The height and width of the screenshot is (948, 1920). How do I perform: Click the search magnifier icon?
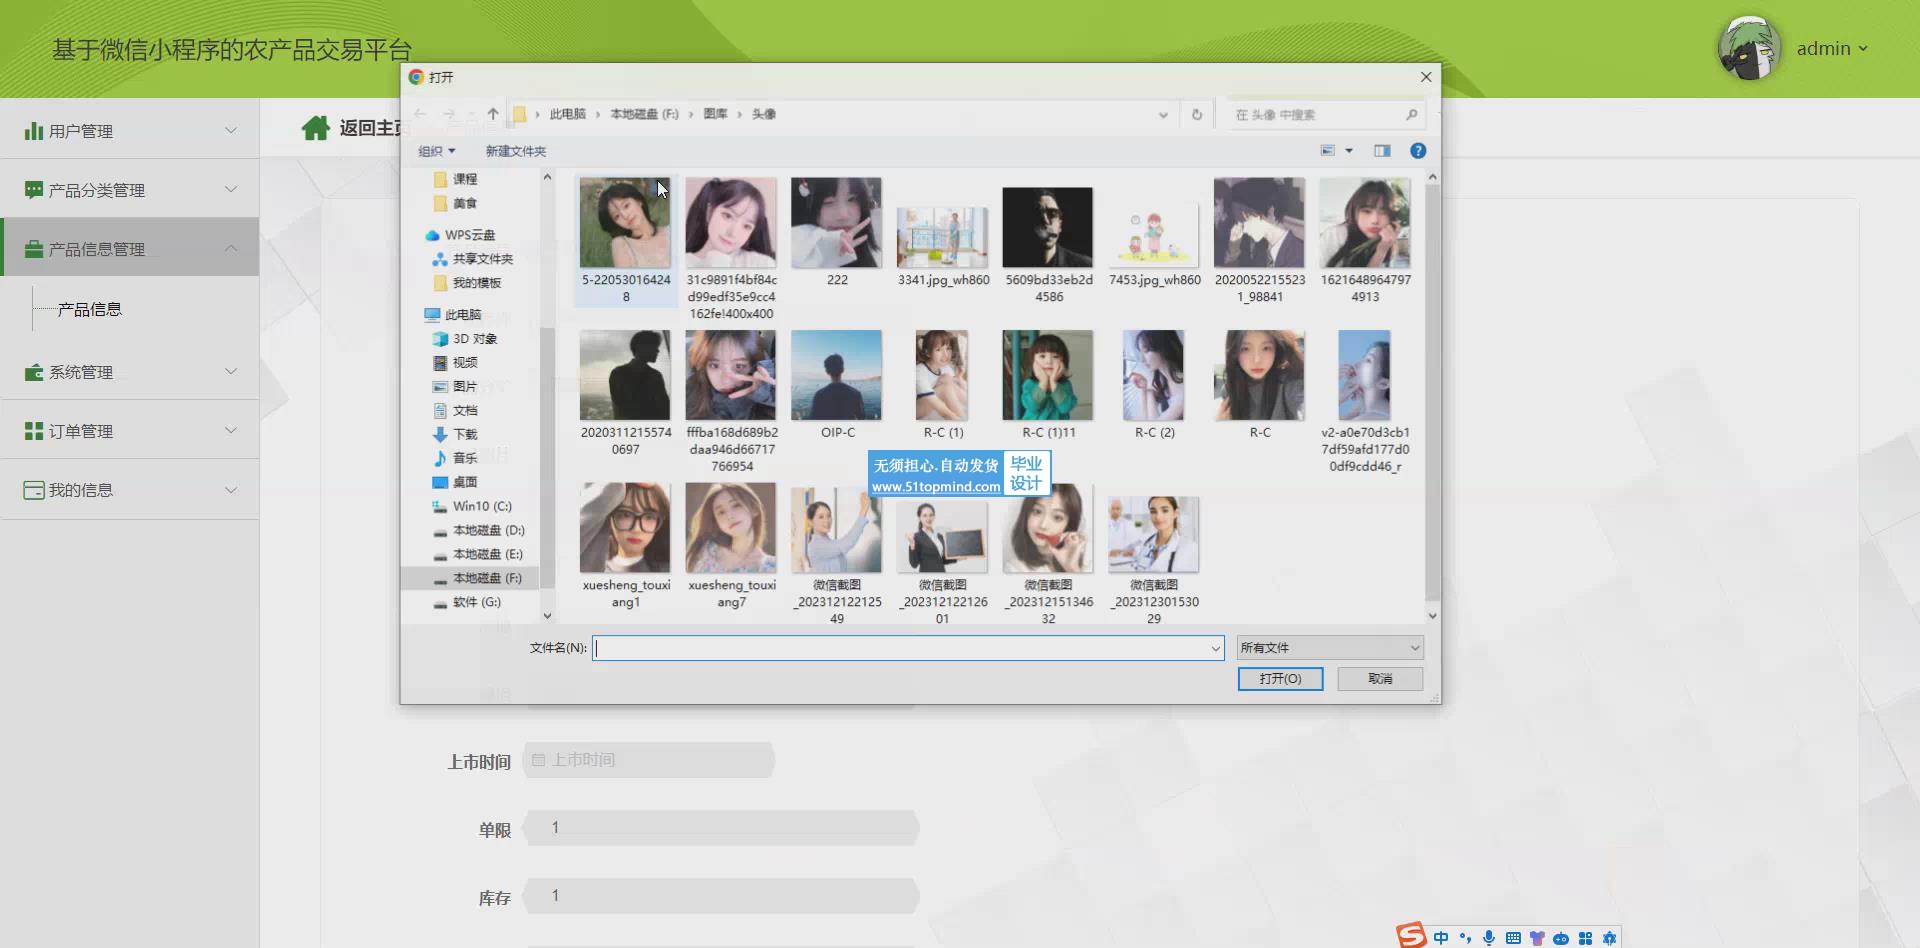(x=1411, y=114)
